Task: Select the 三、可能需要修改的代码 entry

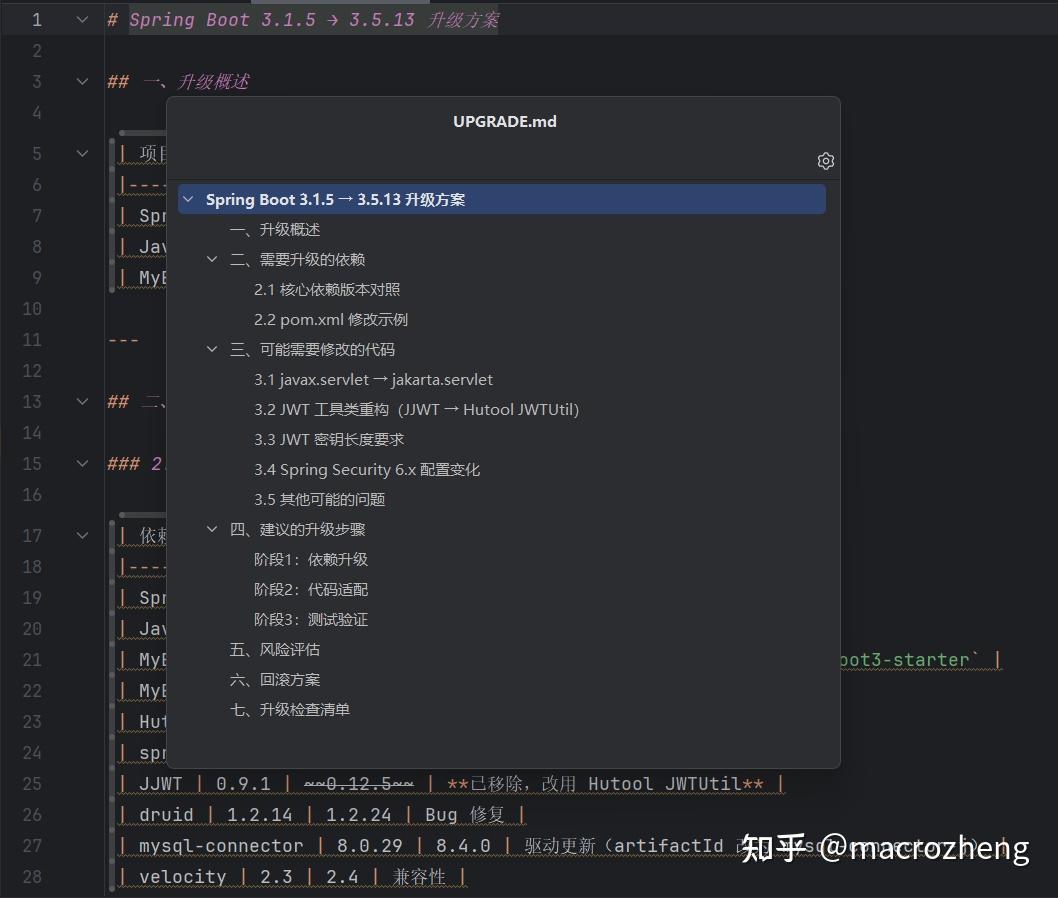Action: [x=312, y=349]
